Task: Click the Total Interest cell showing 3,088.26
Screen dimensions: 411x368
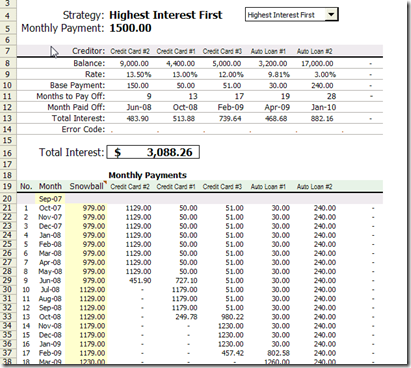Action: click(x=153, y=152)
